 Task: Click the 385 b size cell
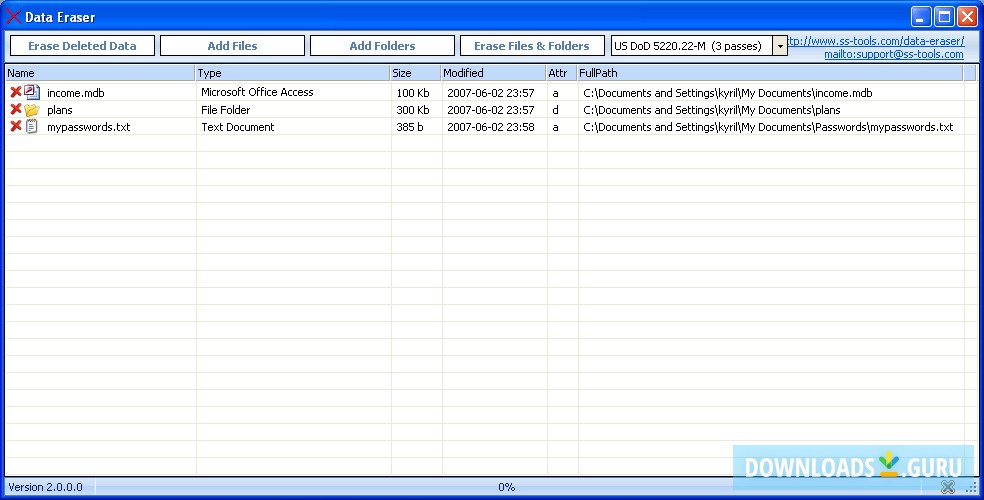(x=410, y=127)
